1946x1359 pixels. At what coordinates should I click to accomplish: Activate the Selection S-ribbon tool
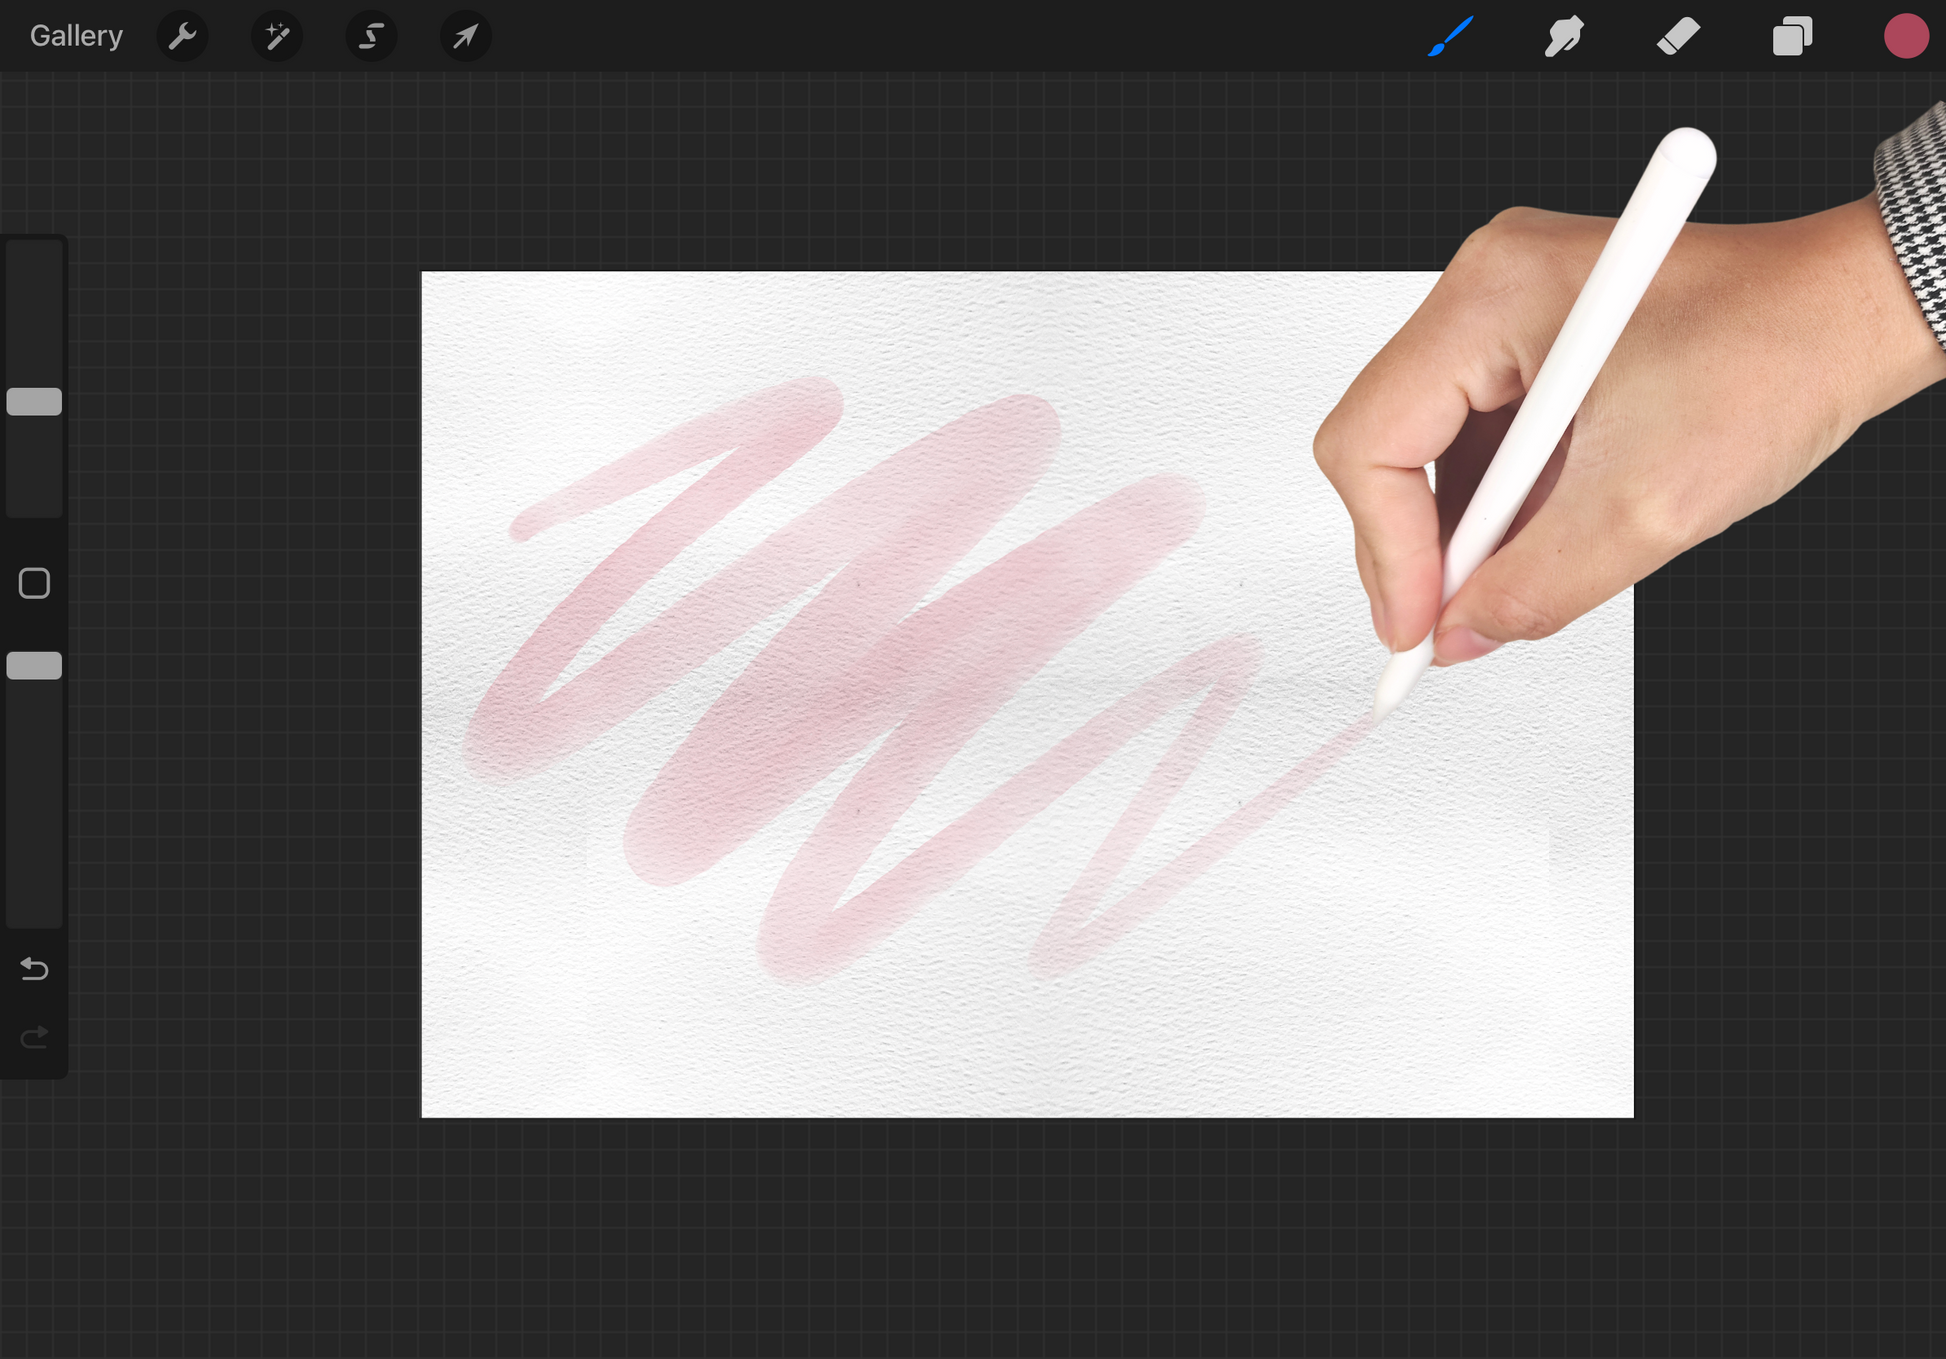[x=371, y=37]
